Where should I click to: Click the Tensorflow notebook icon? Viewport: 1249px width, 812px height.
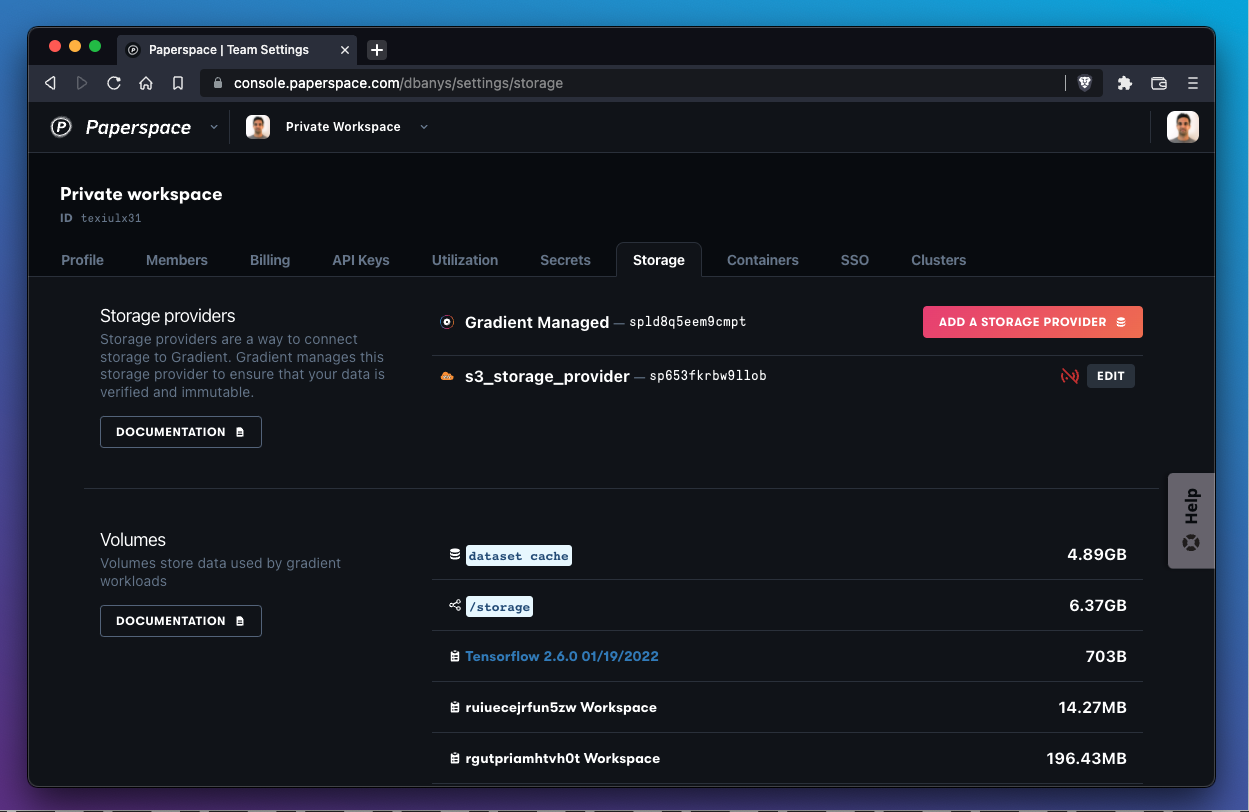tap(455, 657)
